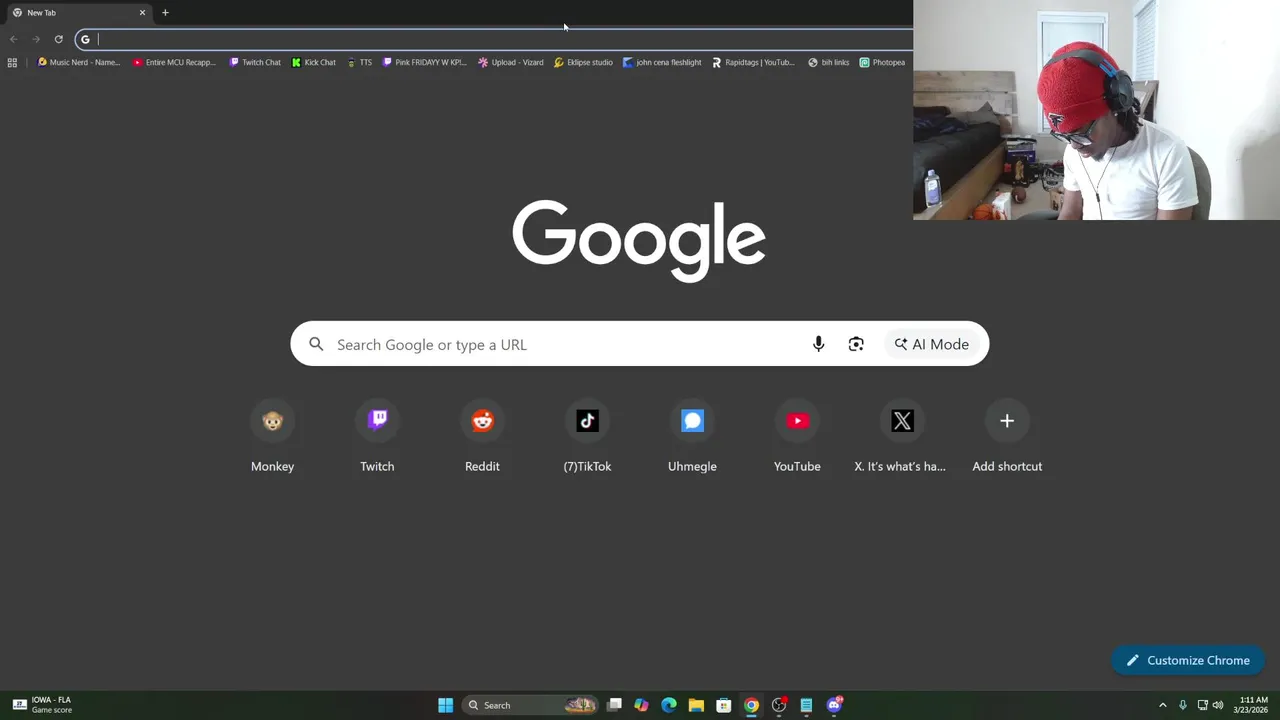
Task: Open the TikTok shortcut tile
Action: click(587, 438)
